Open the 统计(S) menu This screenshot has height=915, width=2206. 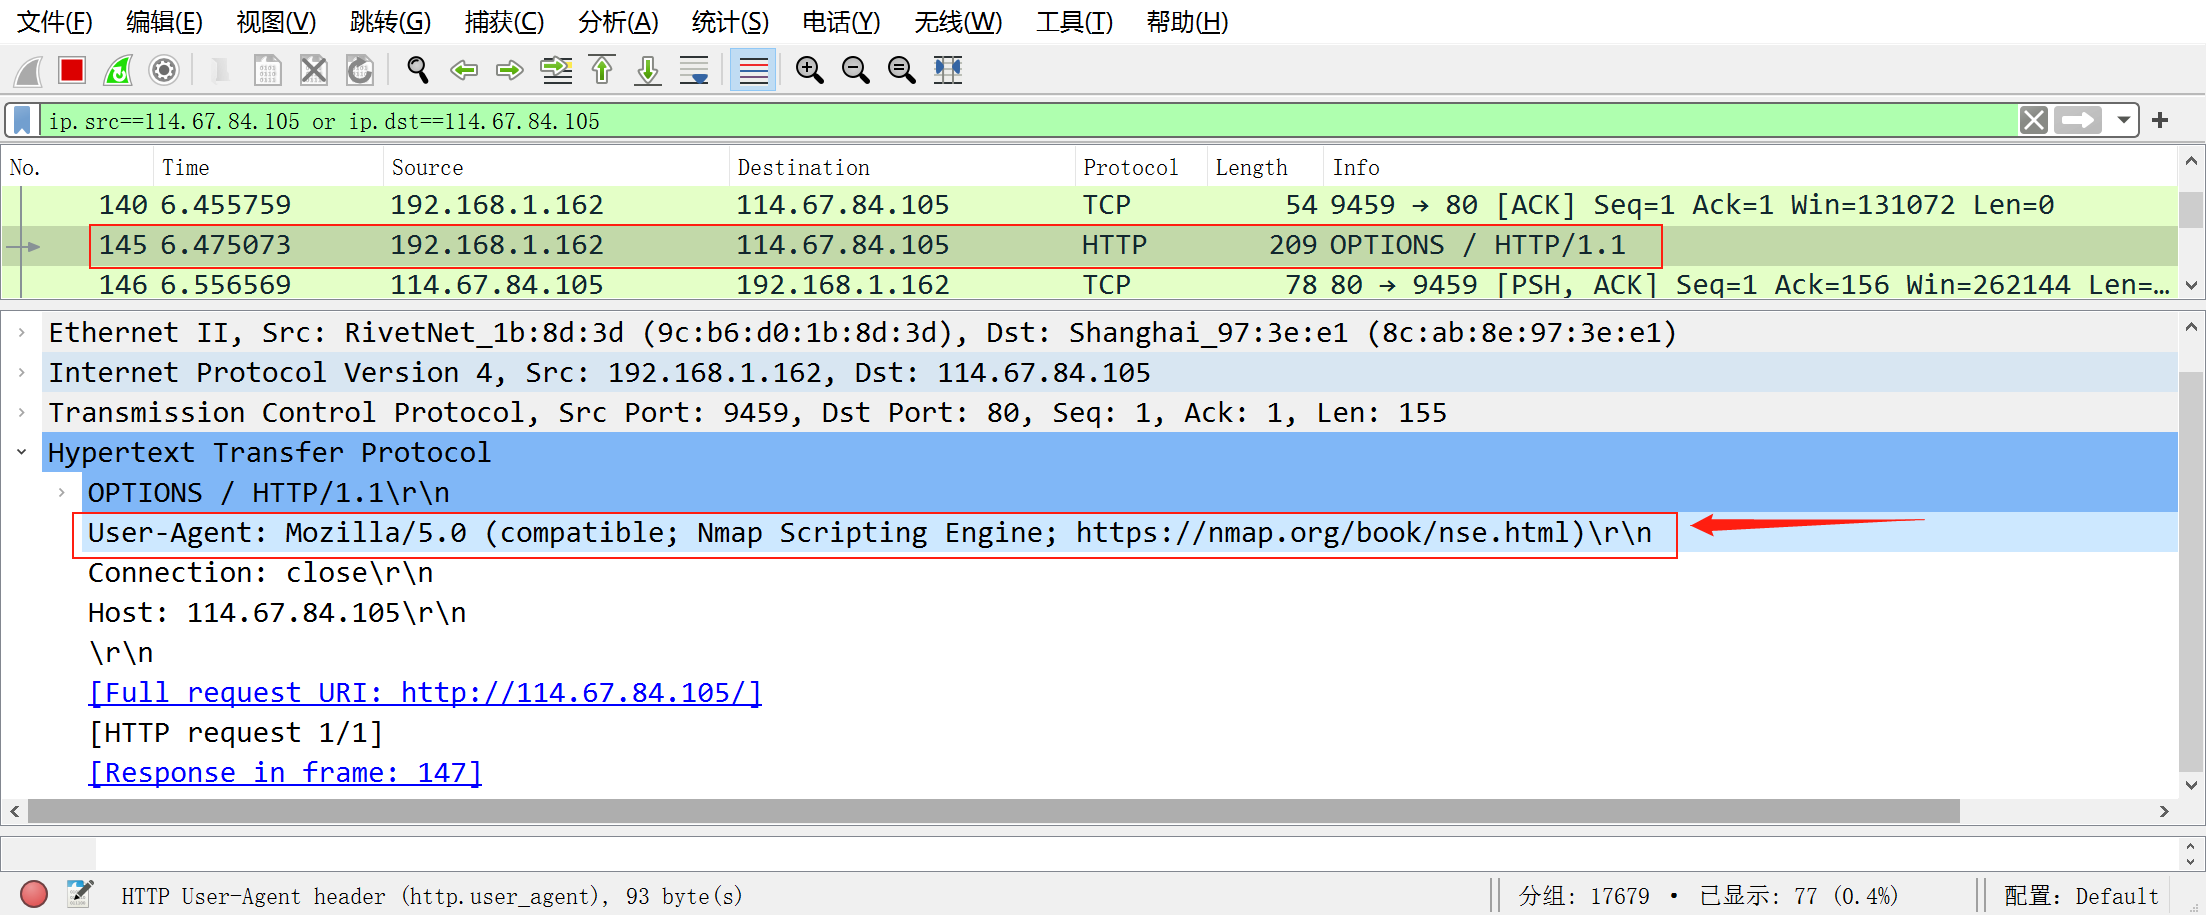click(x=729, y=22)
